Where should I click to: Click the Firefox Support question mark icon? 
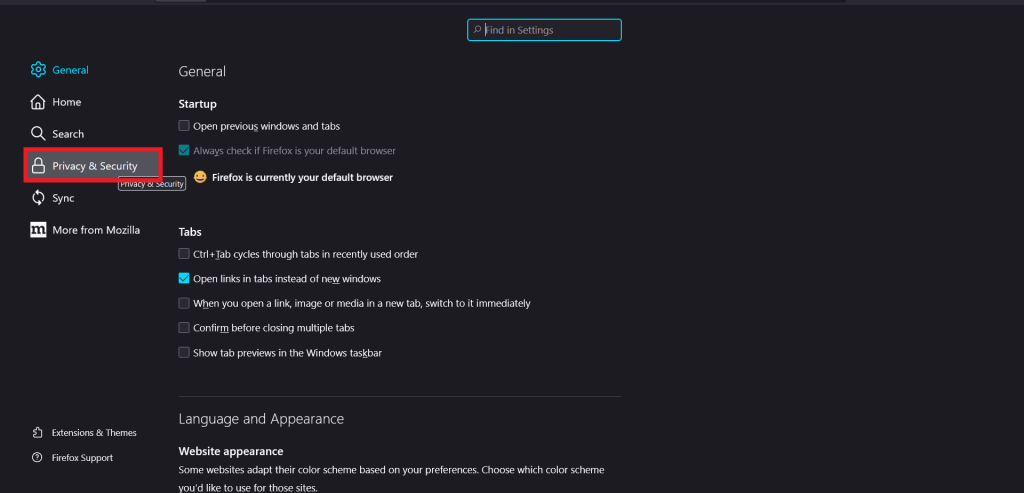(x=37, y=458)
